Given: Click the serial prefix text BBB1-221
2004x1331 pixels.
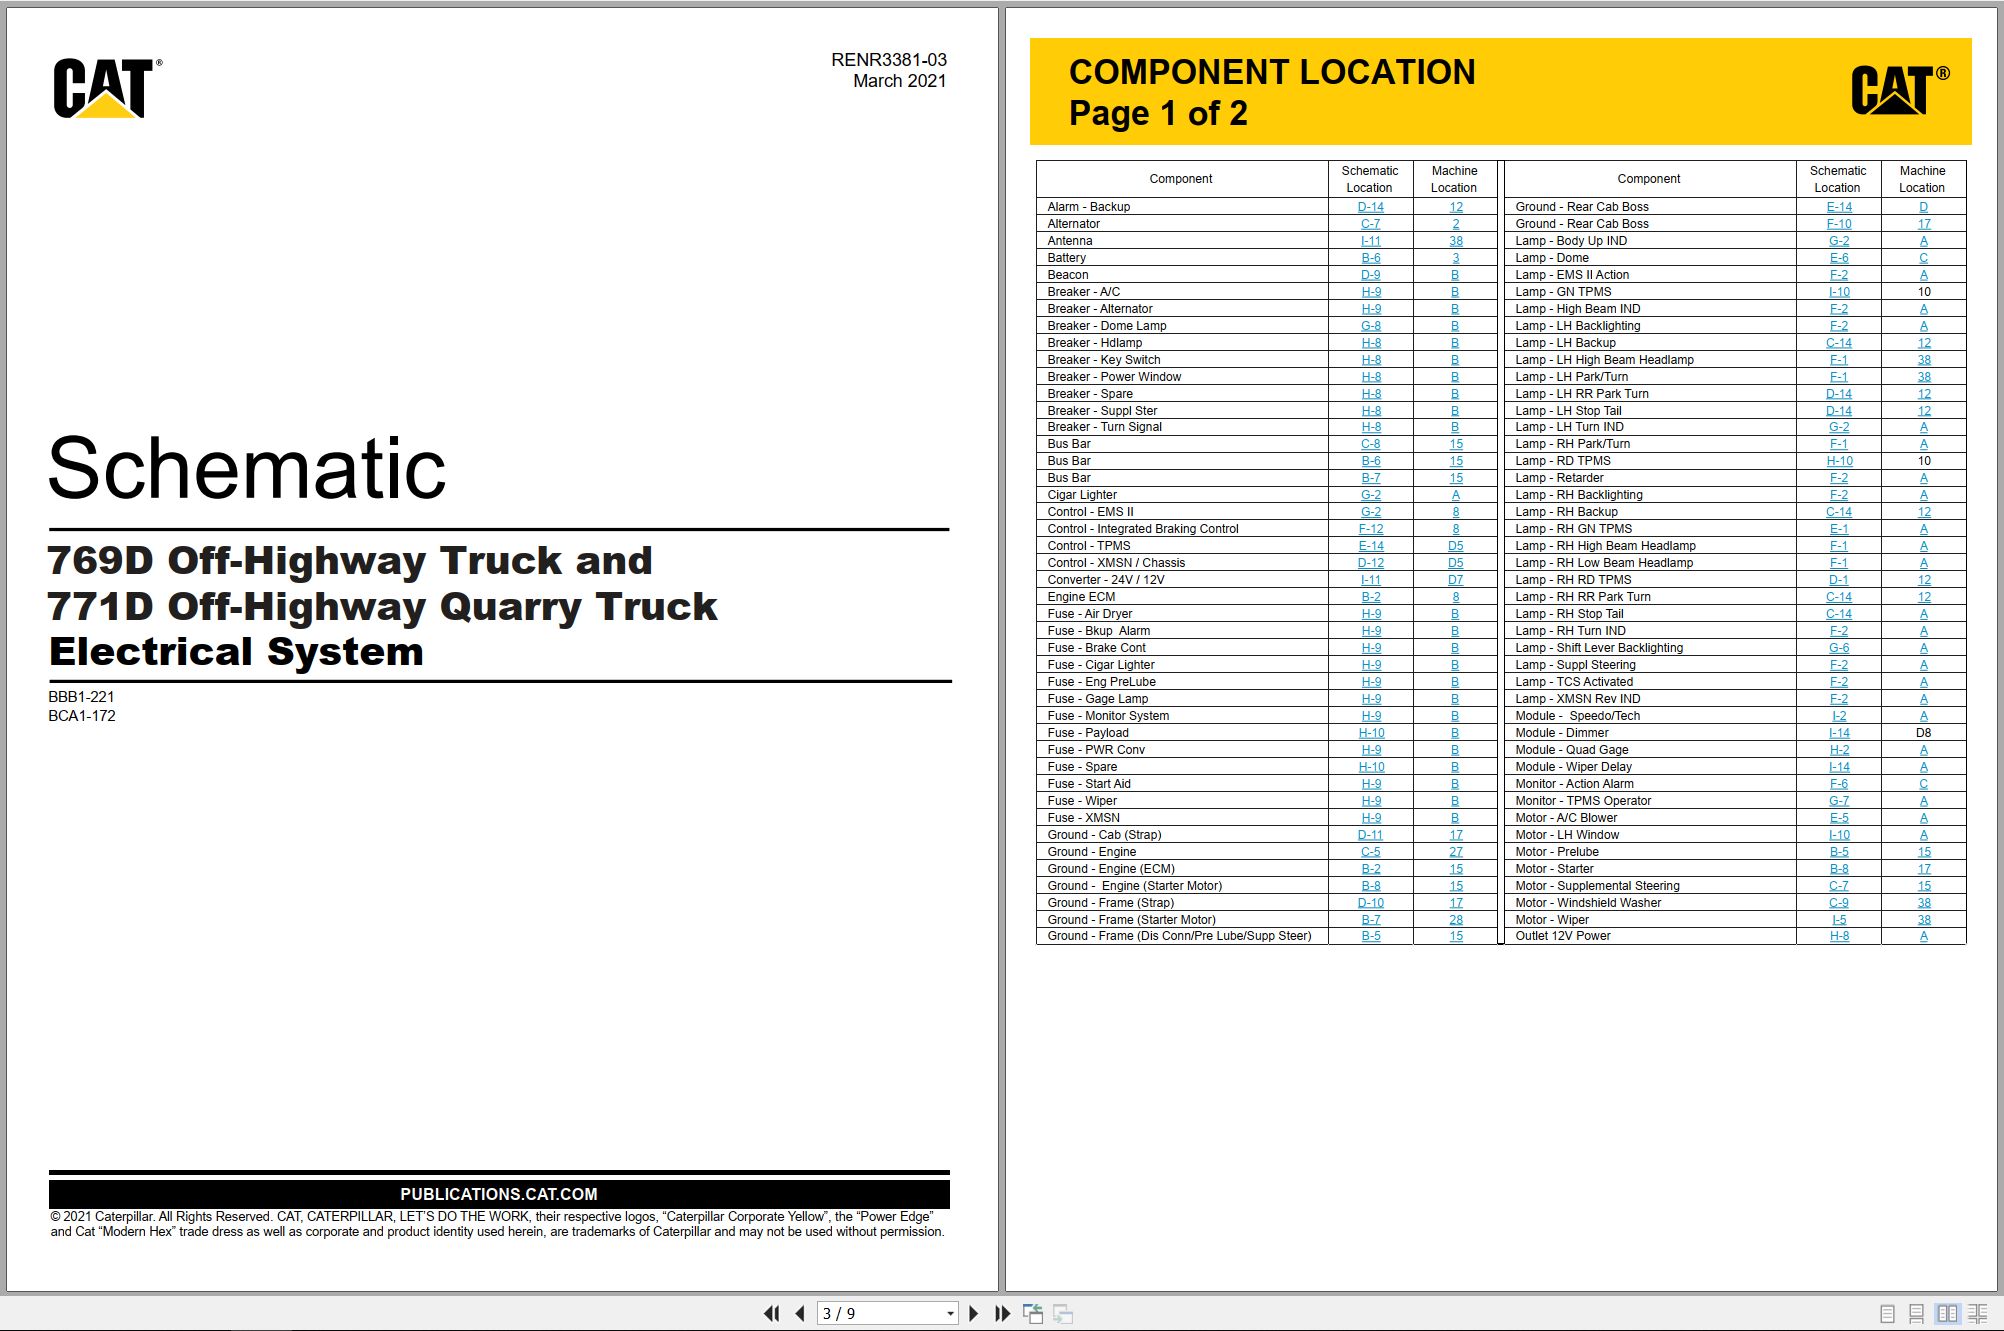Looking at the screenshot, I should coord(81,697).
